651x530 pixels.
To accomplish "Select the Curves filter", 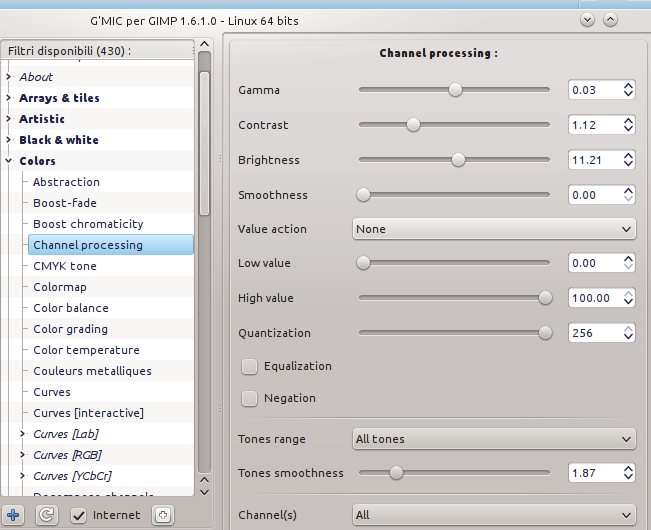I will pos(52,392).
